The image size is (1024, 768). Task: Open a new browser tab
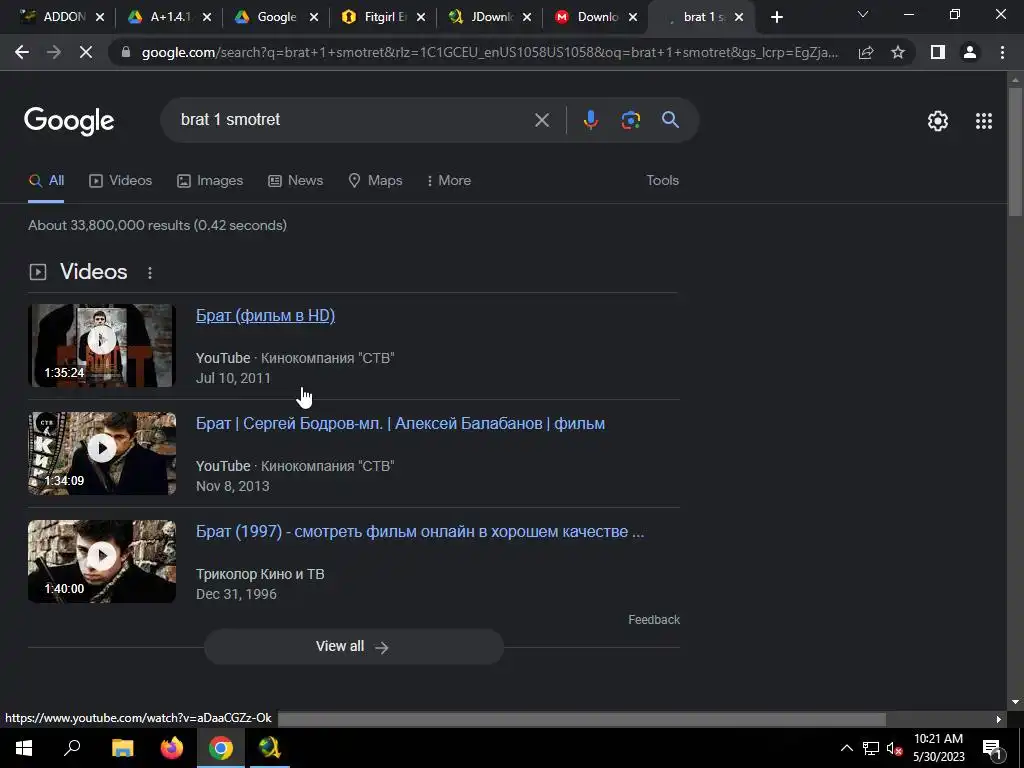coord(776,18)
